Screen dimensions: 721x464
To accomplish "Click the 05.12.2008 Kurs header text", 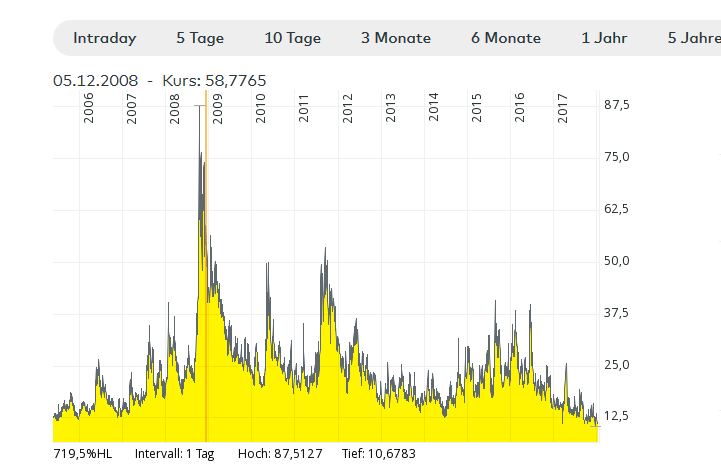I will (160, 80).
